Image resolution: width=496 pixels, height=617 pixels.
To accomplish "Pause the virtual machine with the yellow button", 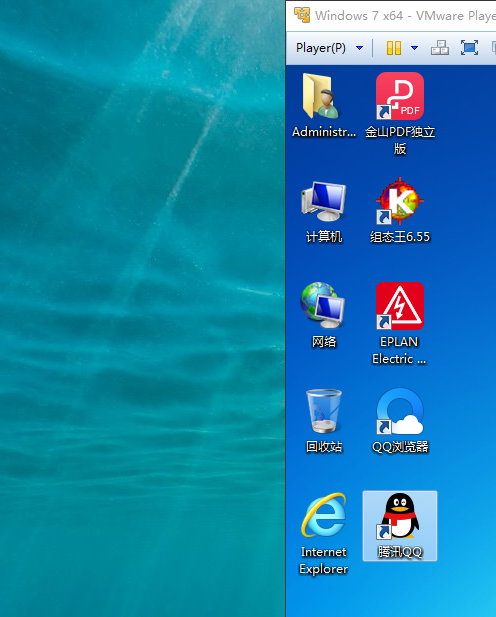I will (x=394, y=48).
